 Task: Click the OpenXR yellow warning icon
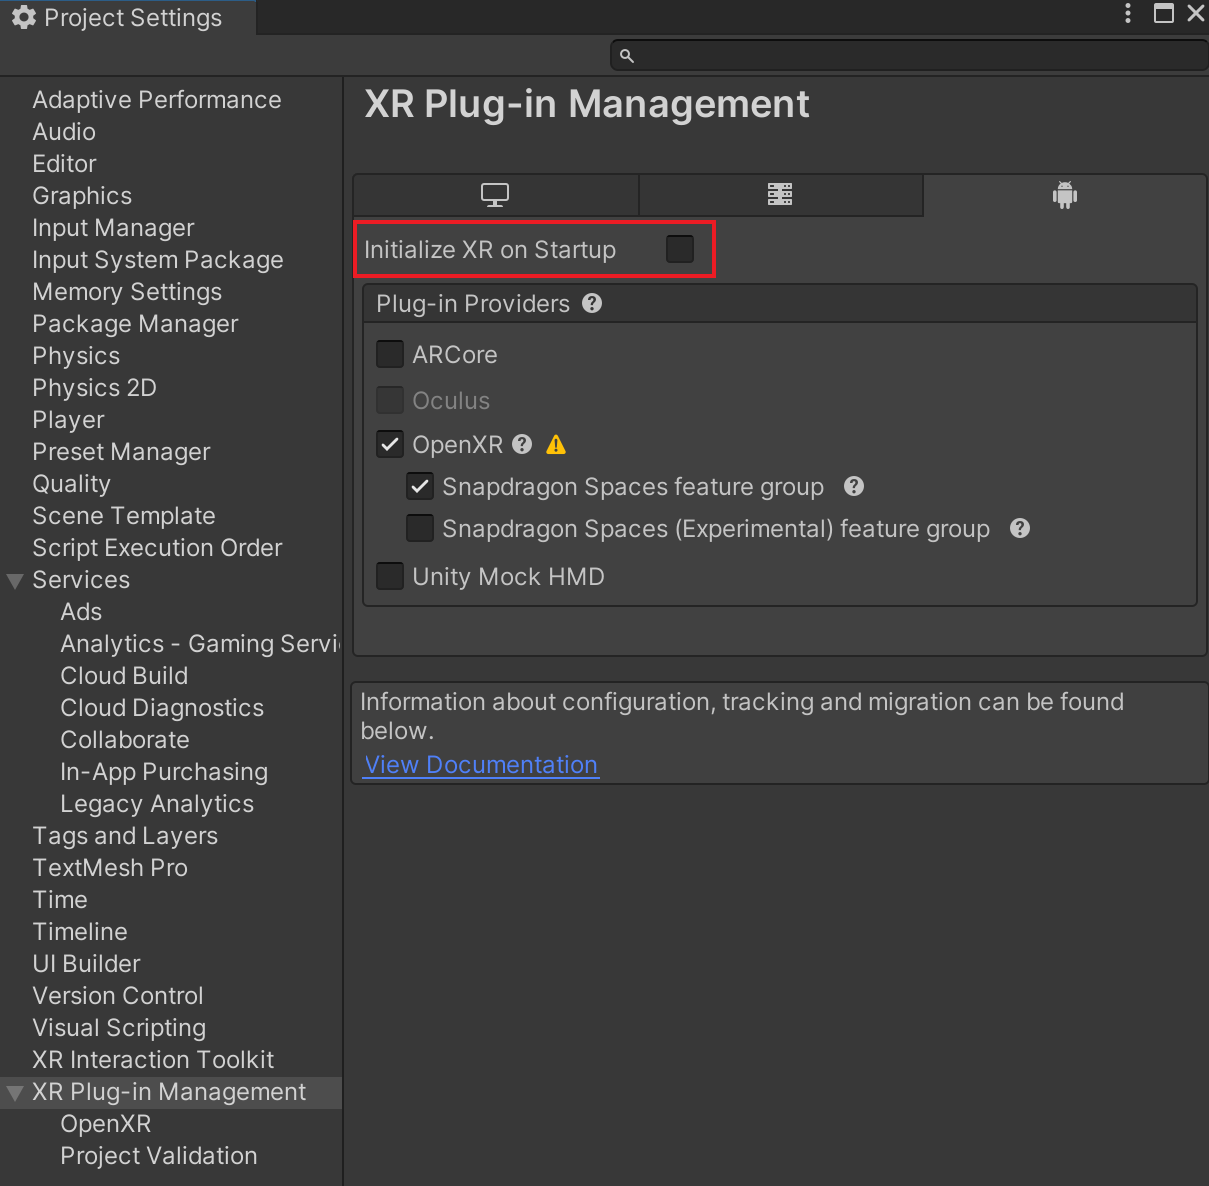coord(556,445)
